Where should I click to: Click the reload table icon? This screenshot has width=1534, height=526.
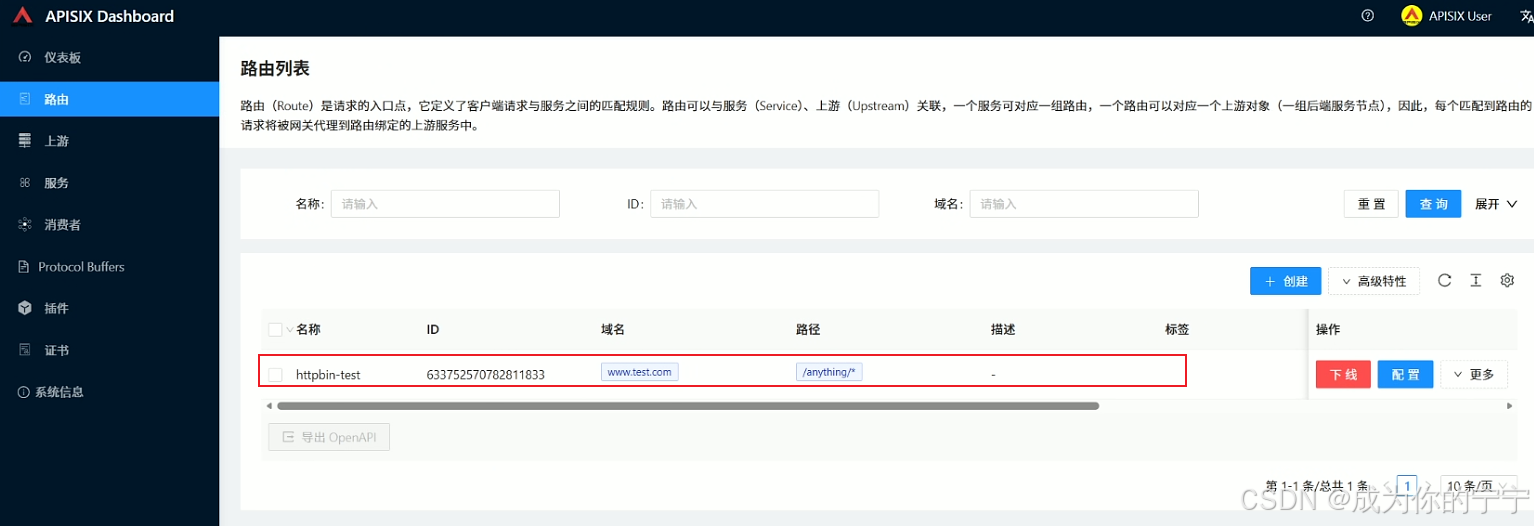[x=1444, y=281]
